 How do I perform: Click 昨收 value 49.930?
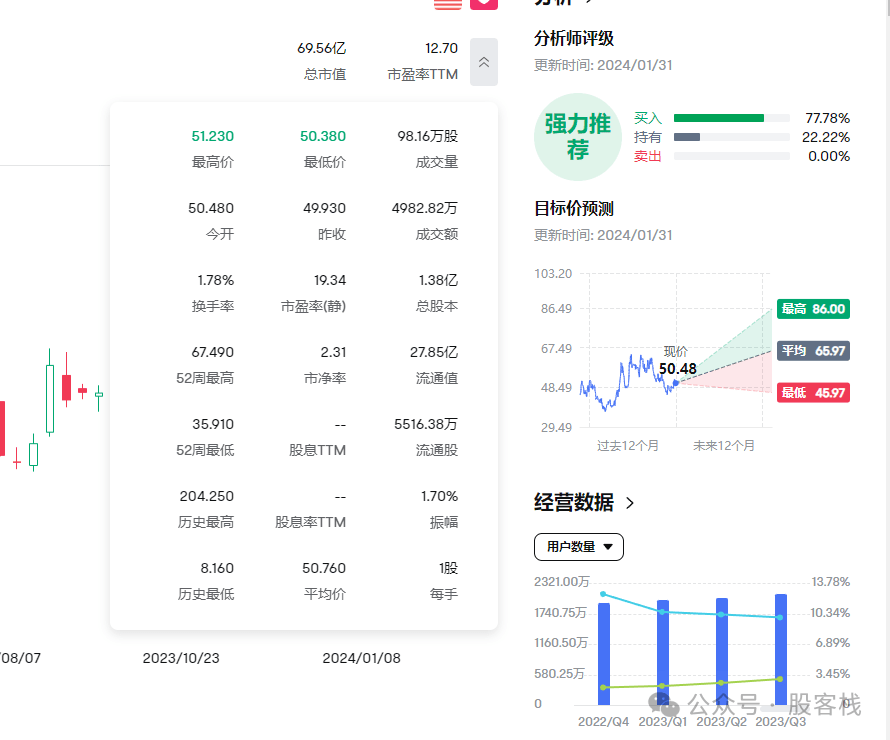tap(324, 208)
